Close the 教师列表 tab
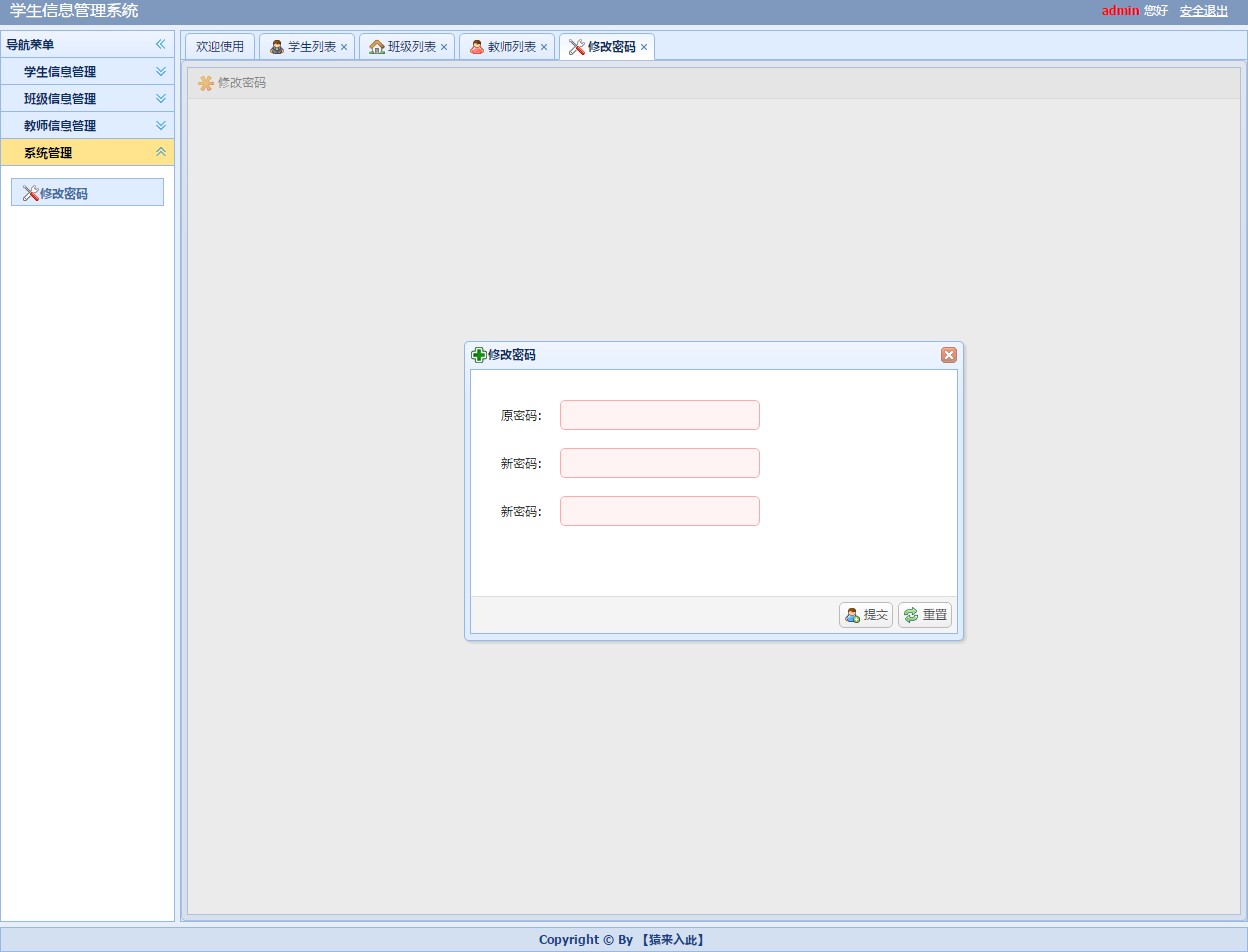 tap(544, 47)
